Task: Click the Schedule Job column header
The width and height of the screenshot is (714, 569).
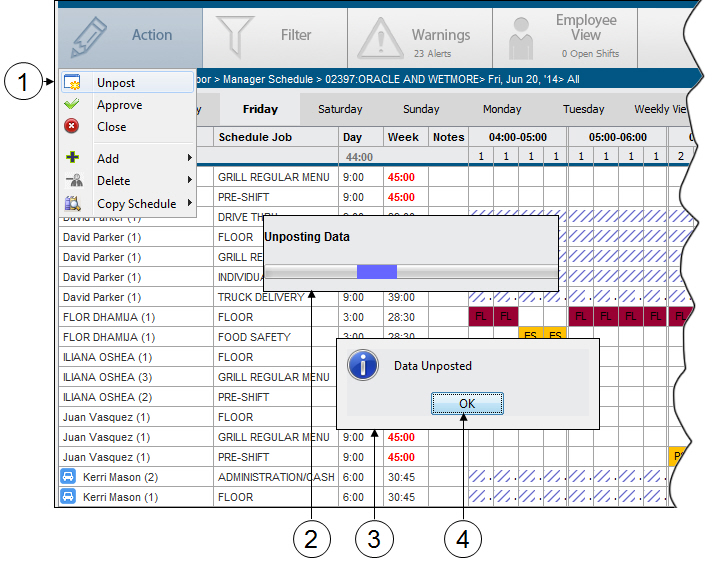Action: [x=275, y=137]
